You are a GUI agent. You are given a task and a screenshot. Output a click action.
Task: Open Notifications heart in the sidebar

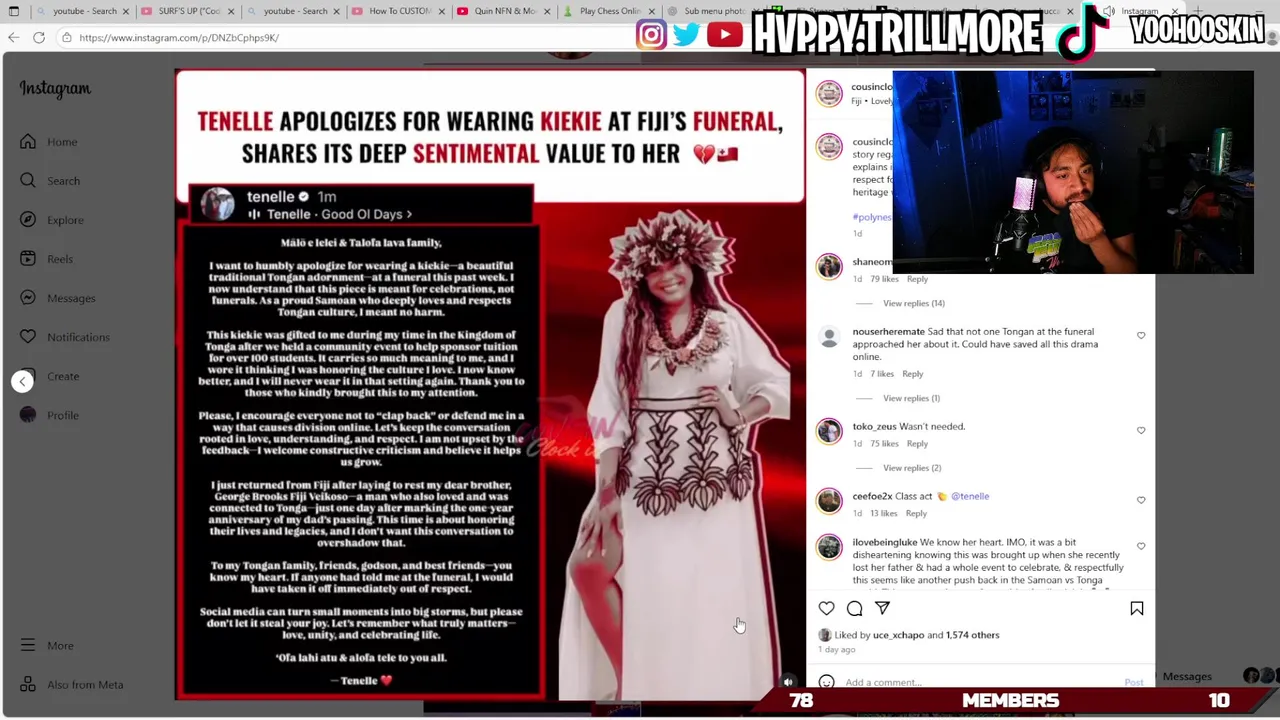(65, 337)
